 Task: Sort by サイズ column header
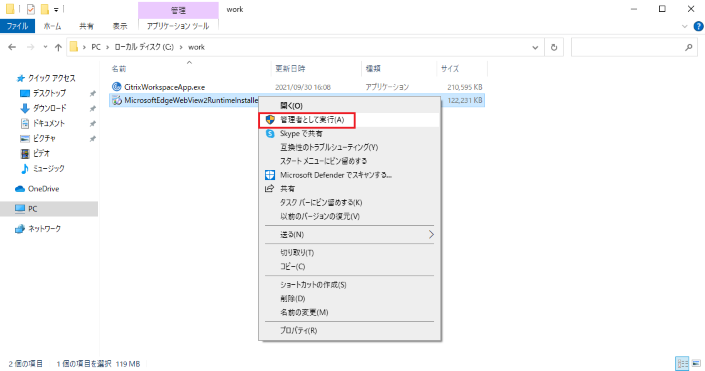(x=450, y=68)
